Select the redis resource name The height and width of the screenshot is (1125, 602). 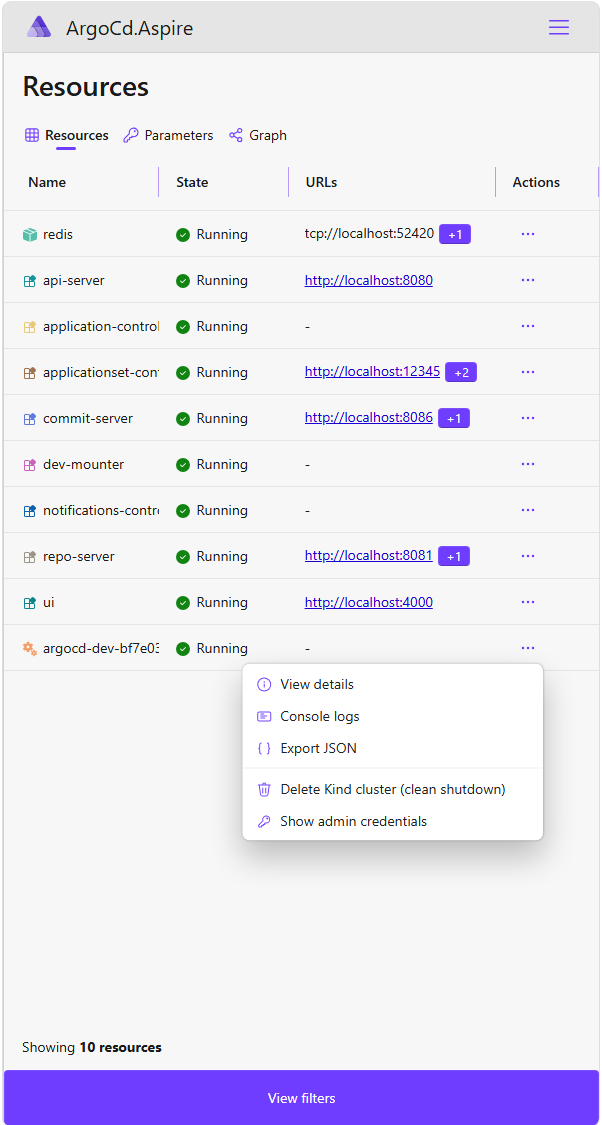(58, 235)
